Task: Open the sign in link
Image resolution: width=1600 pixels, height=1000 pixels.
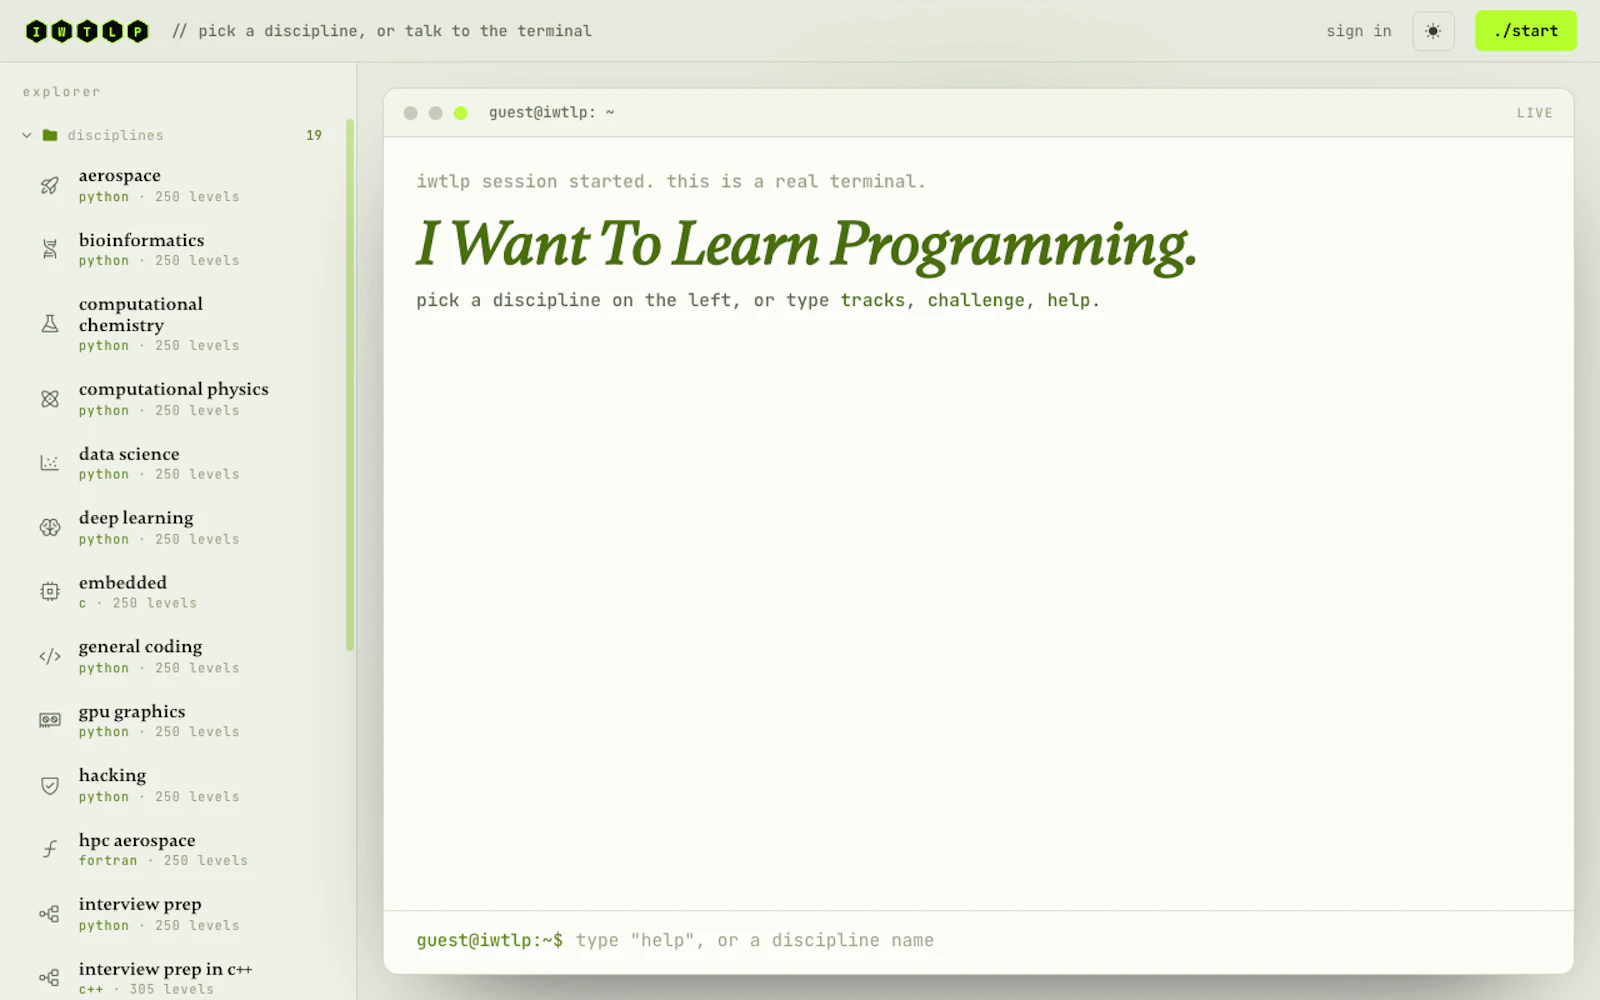Action: pyautogui.click(x=1359, y=31)
